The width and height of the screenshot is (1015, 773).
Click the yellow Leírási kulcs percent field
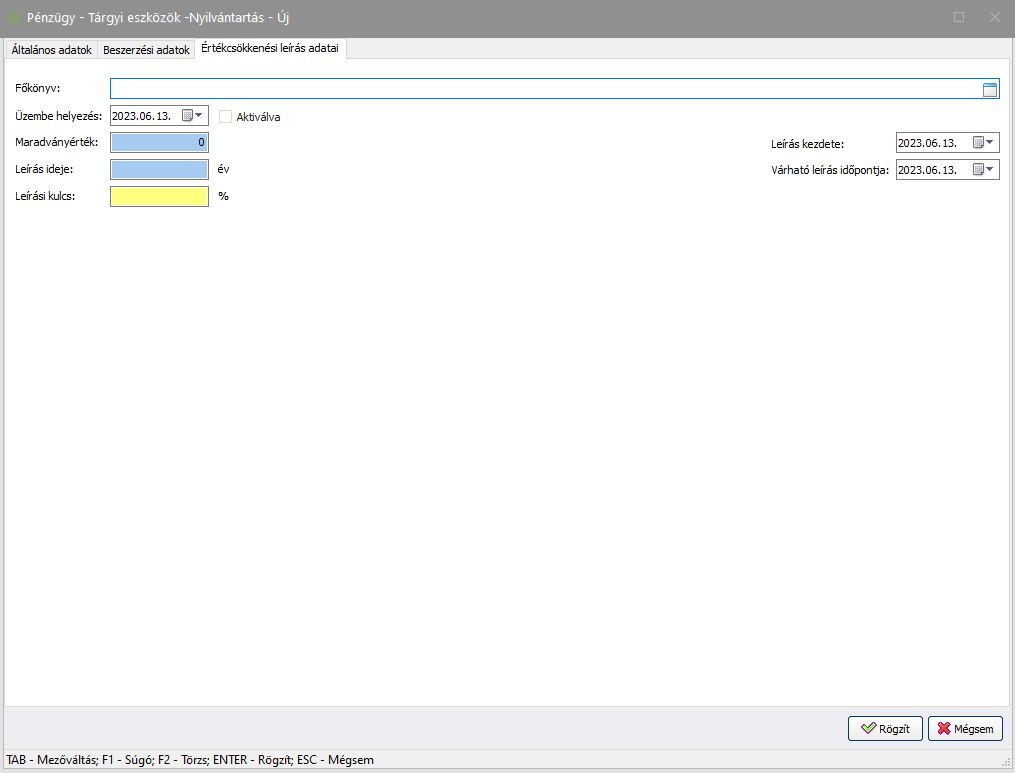pos(159,197)
